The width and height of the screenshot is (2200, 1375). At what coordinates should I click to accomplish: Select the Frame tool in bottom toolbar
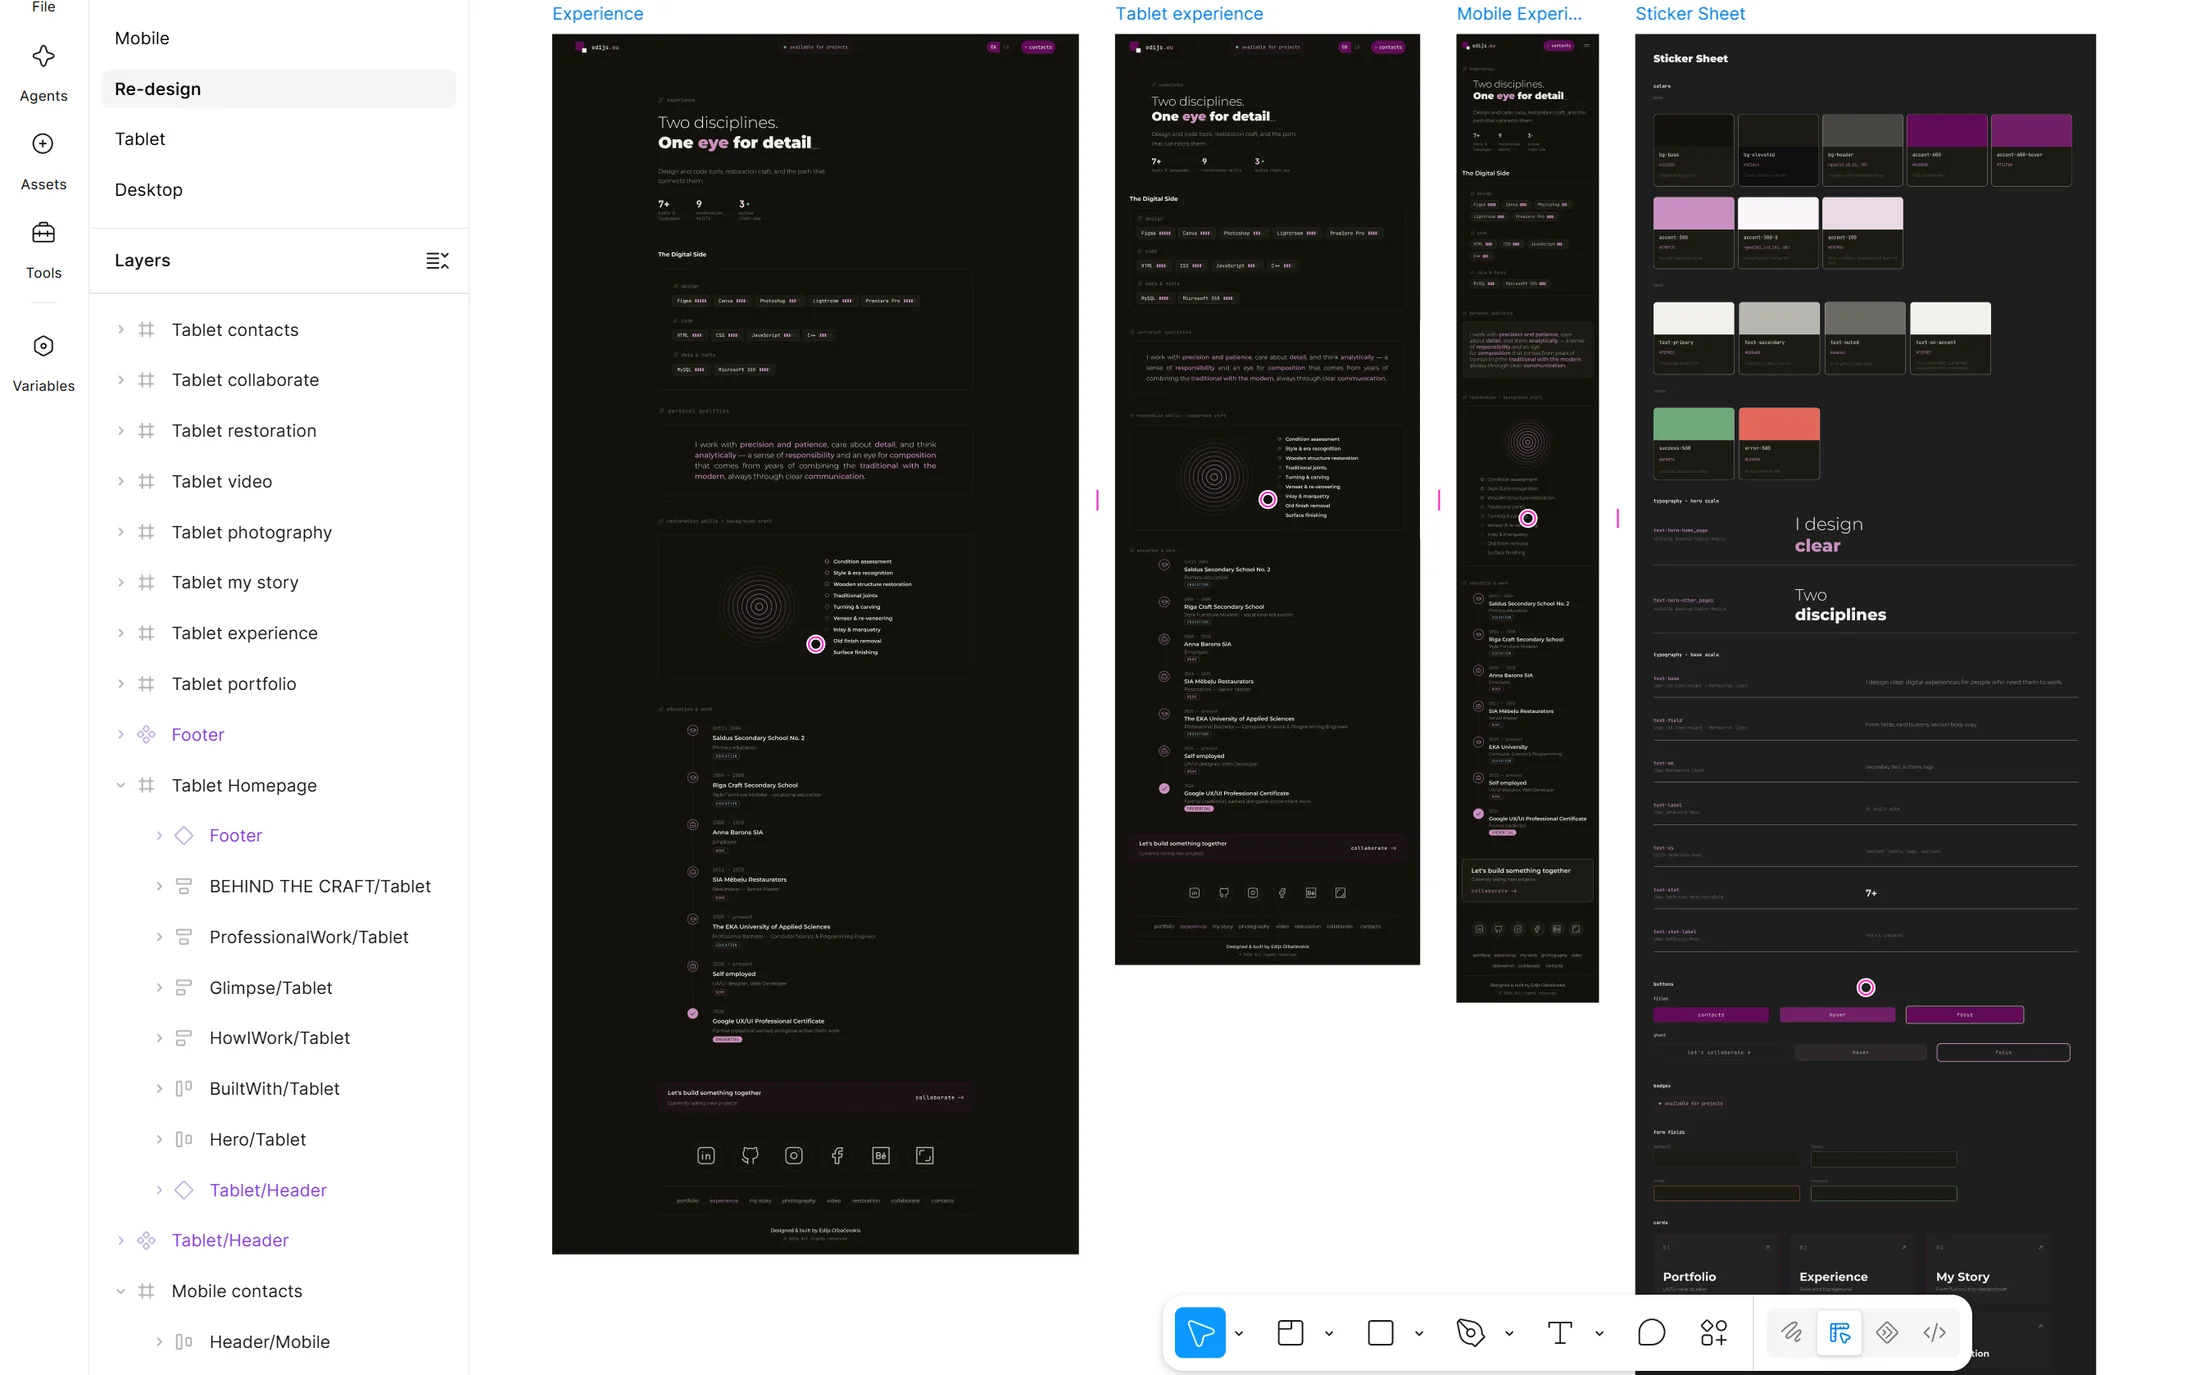tap(1290, 1332)
